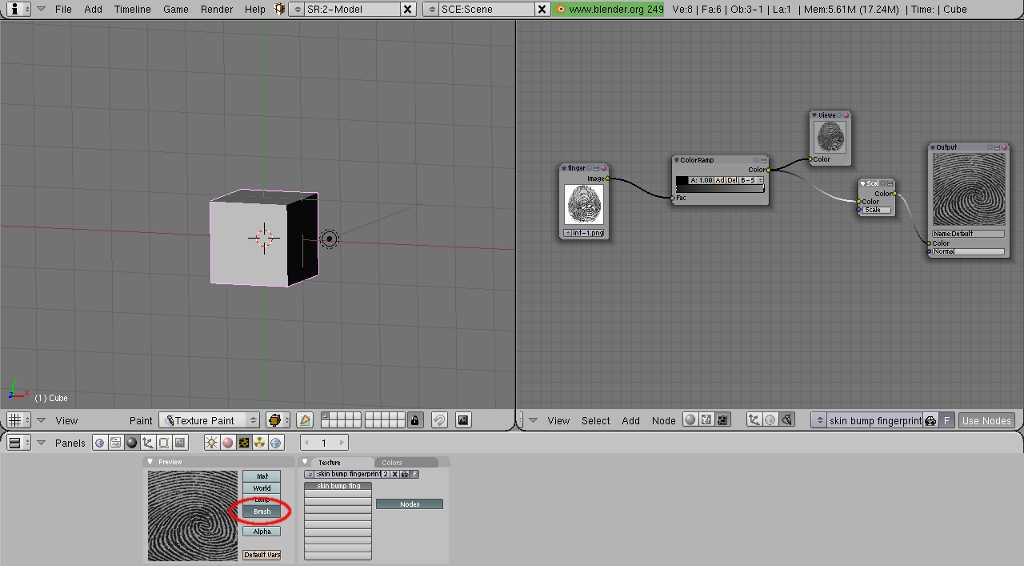Image resolution: width=1024 pixels, height=566 pixels.
Task: Toggle Alpha in the Preview panel
Action: pos(262,531)
